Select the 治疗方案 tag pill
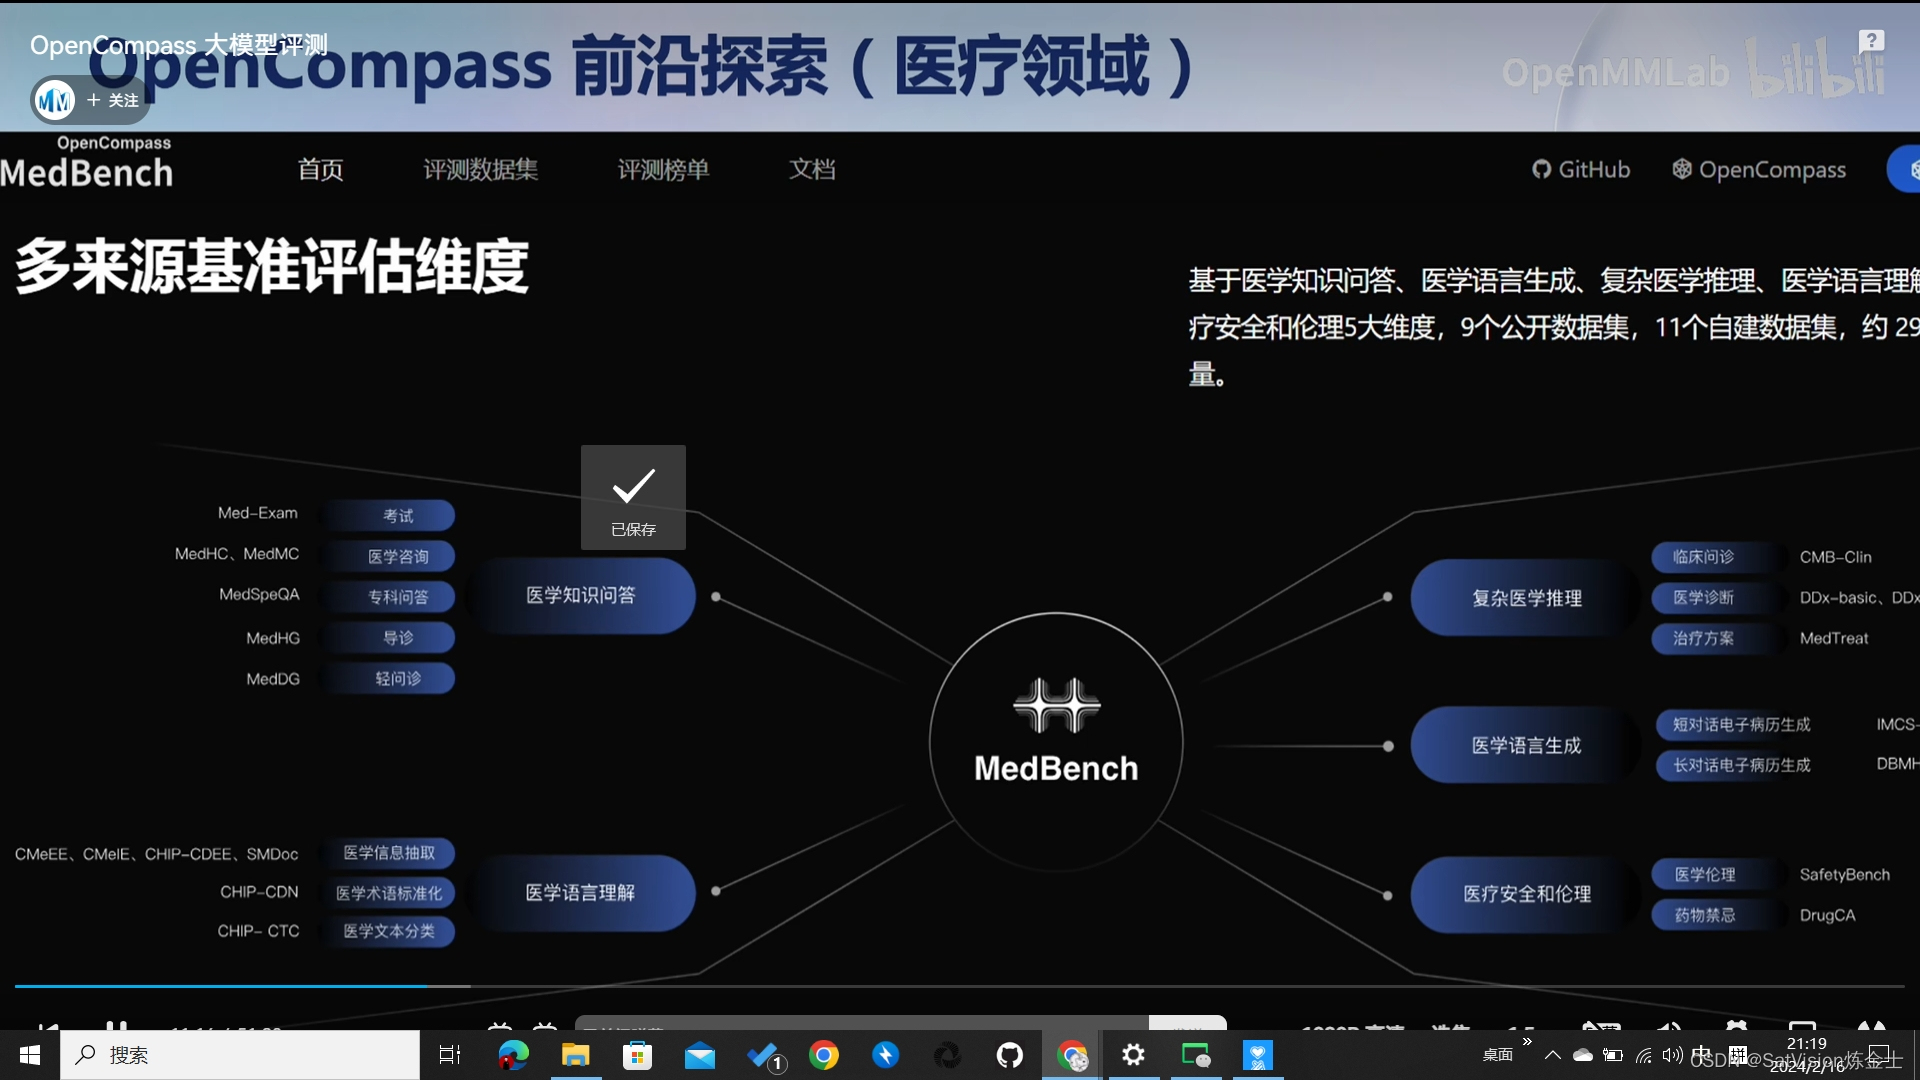This screenshot has width=1920, height=1080. click(1716, 638)
